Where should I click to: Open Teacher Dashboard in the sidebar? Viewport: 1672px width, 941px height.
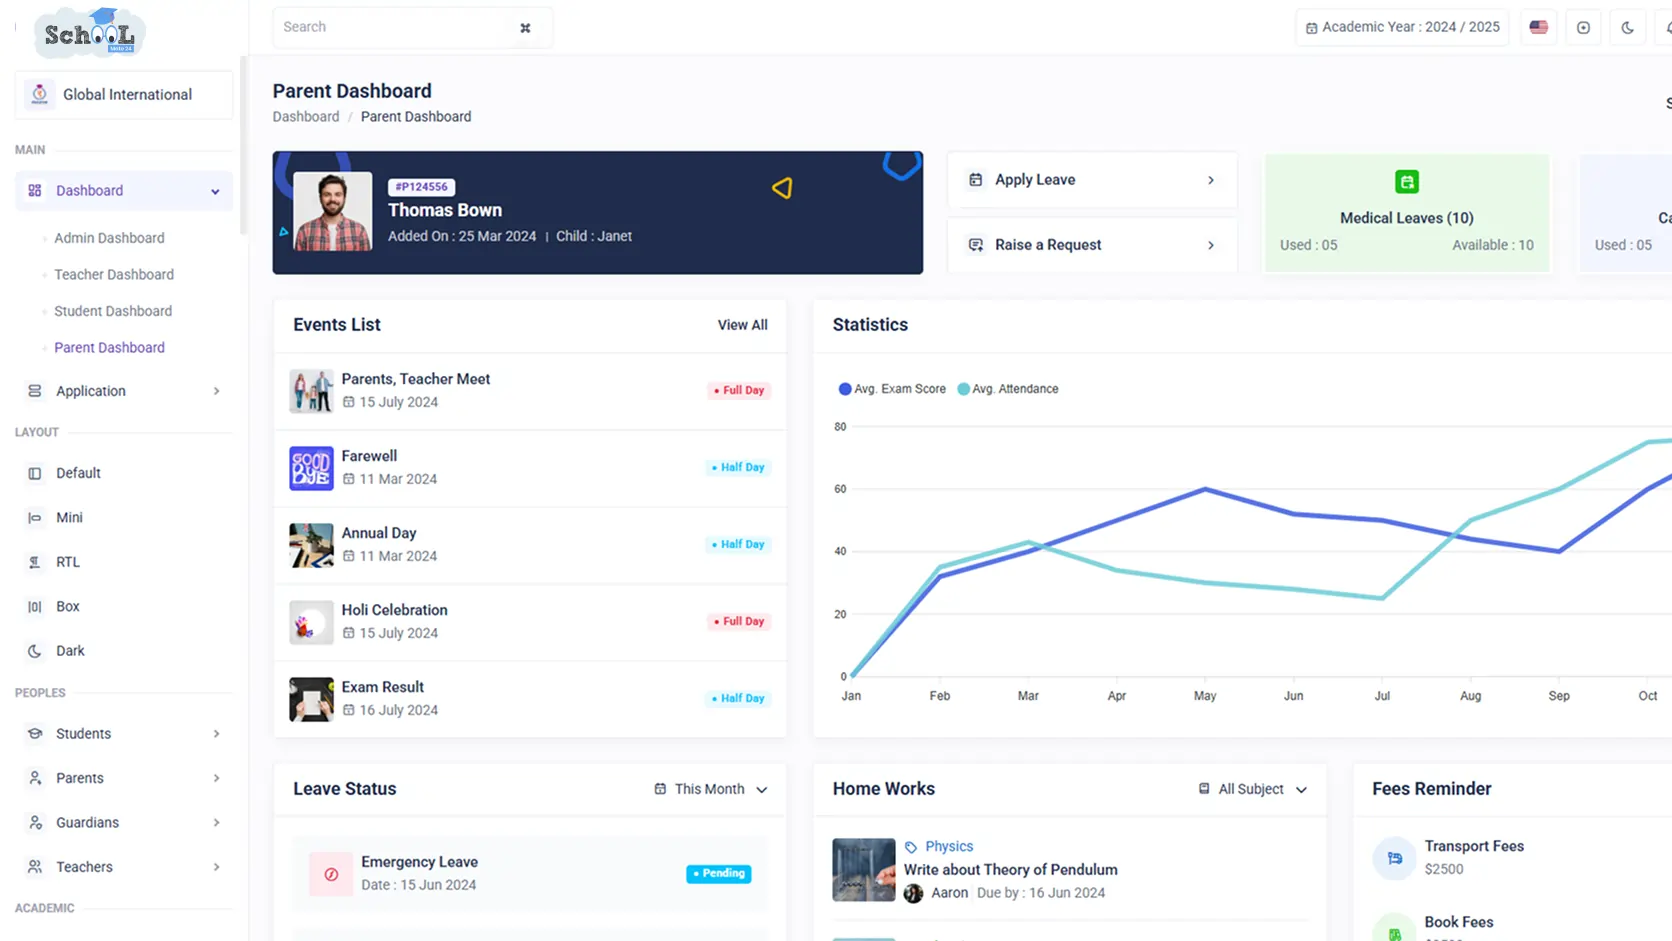114,274
